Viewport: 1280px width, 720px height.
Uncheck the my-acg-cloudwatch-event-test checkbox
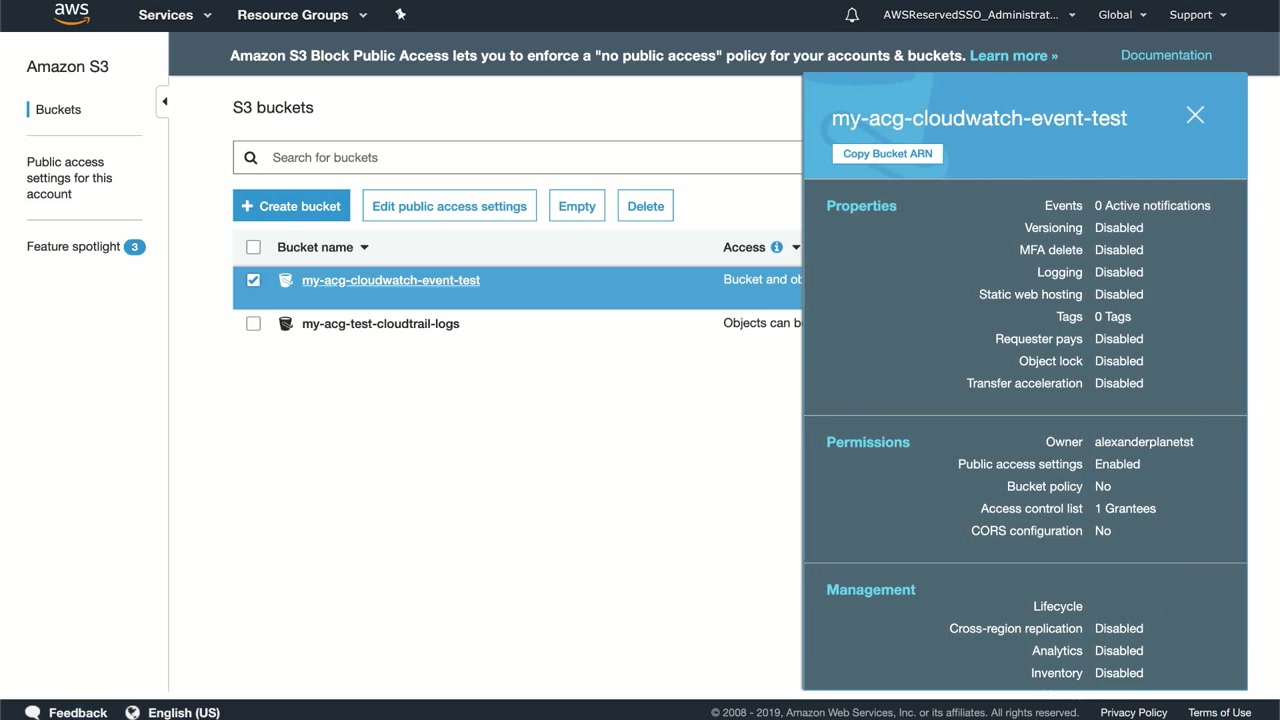tap(253, 280)
